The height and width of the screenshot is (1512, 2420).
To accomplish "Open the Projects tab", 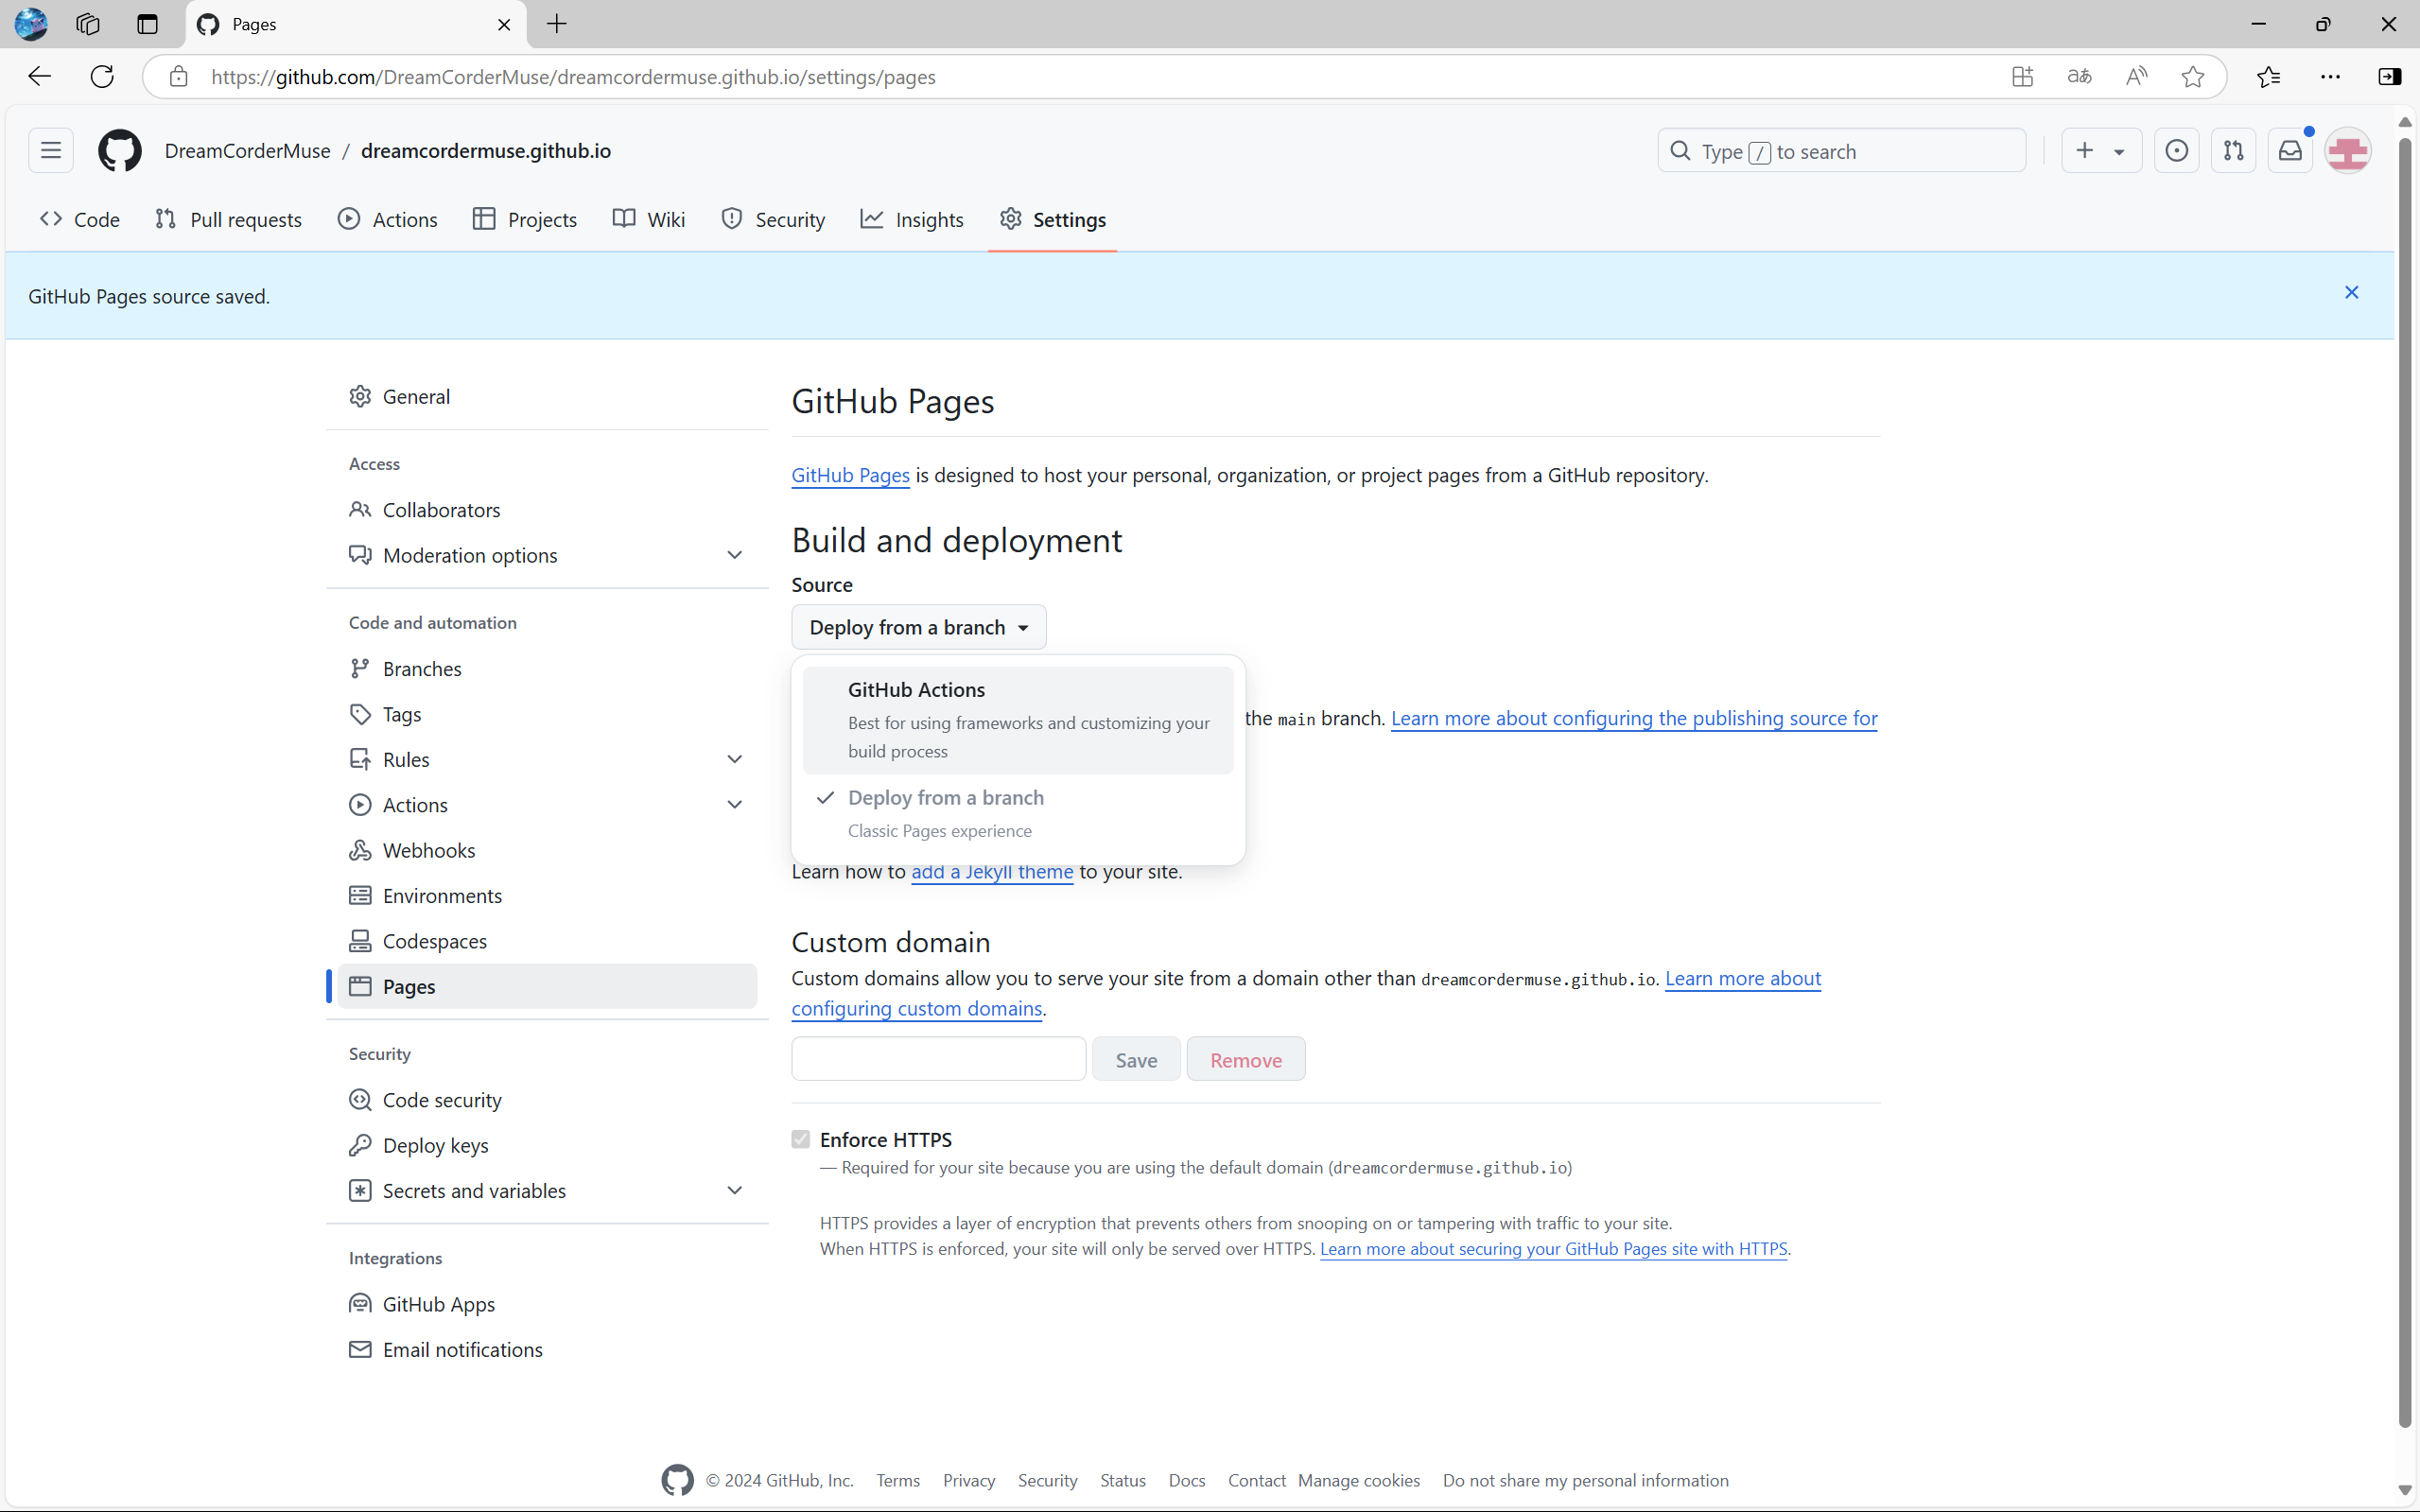I will pos(525,219).
